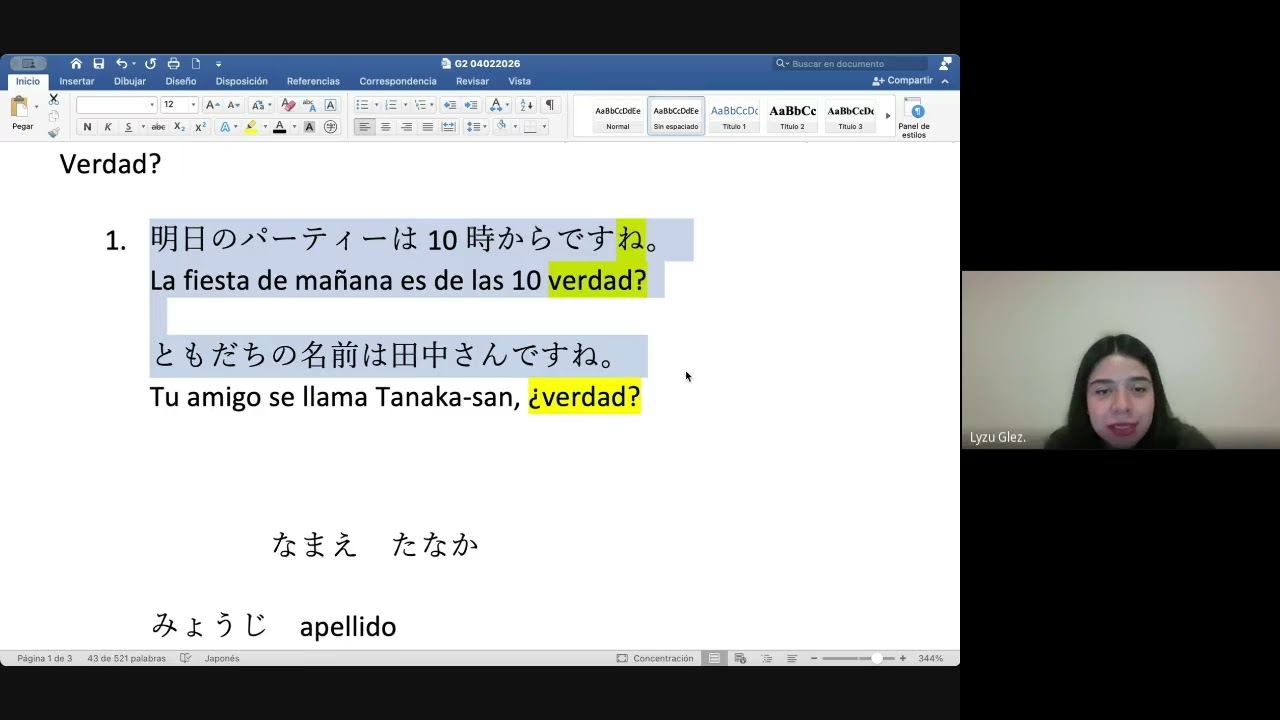Click the Home icon in the title bar
Image resolution: width=1280 pixels, height=720 pixels.
76,64
